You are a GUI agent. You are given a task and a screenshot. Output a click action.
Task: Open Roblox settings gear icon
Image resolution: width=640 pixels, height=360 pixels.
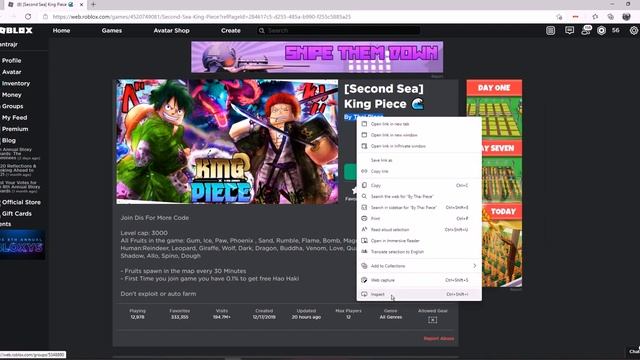[634, 31]
